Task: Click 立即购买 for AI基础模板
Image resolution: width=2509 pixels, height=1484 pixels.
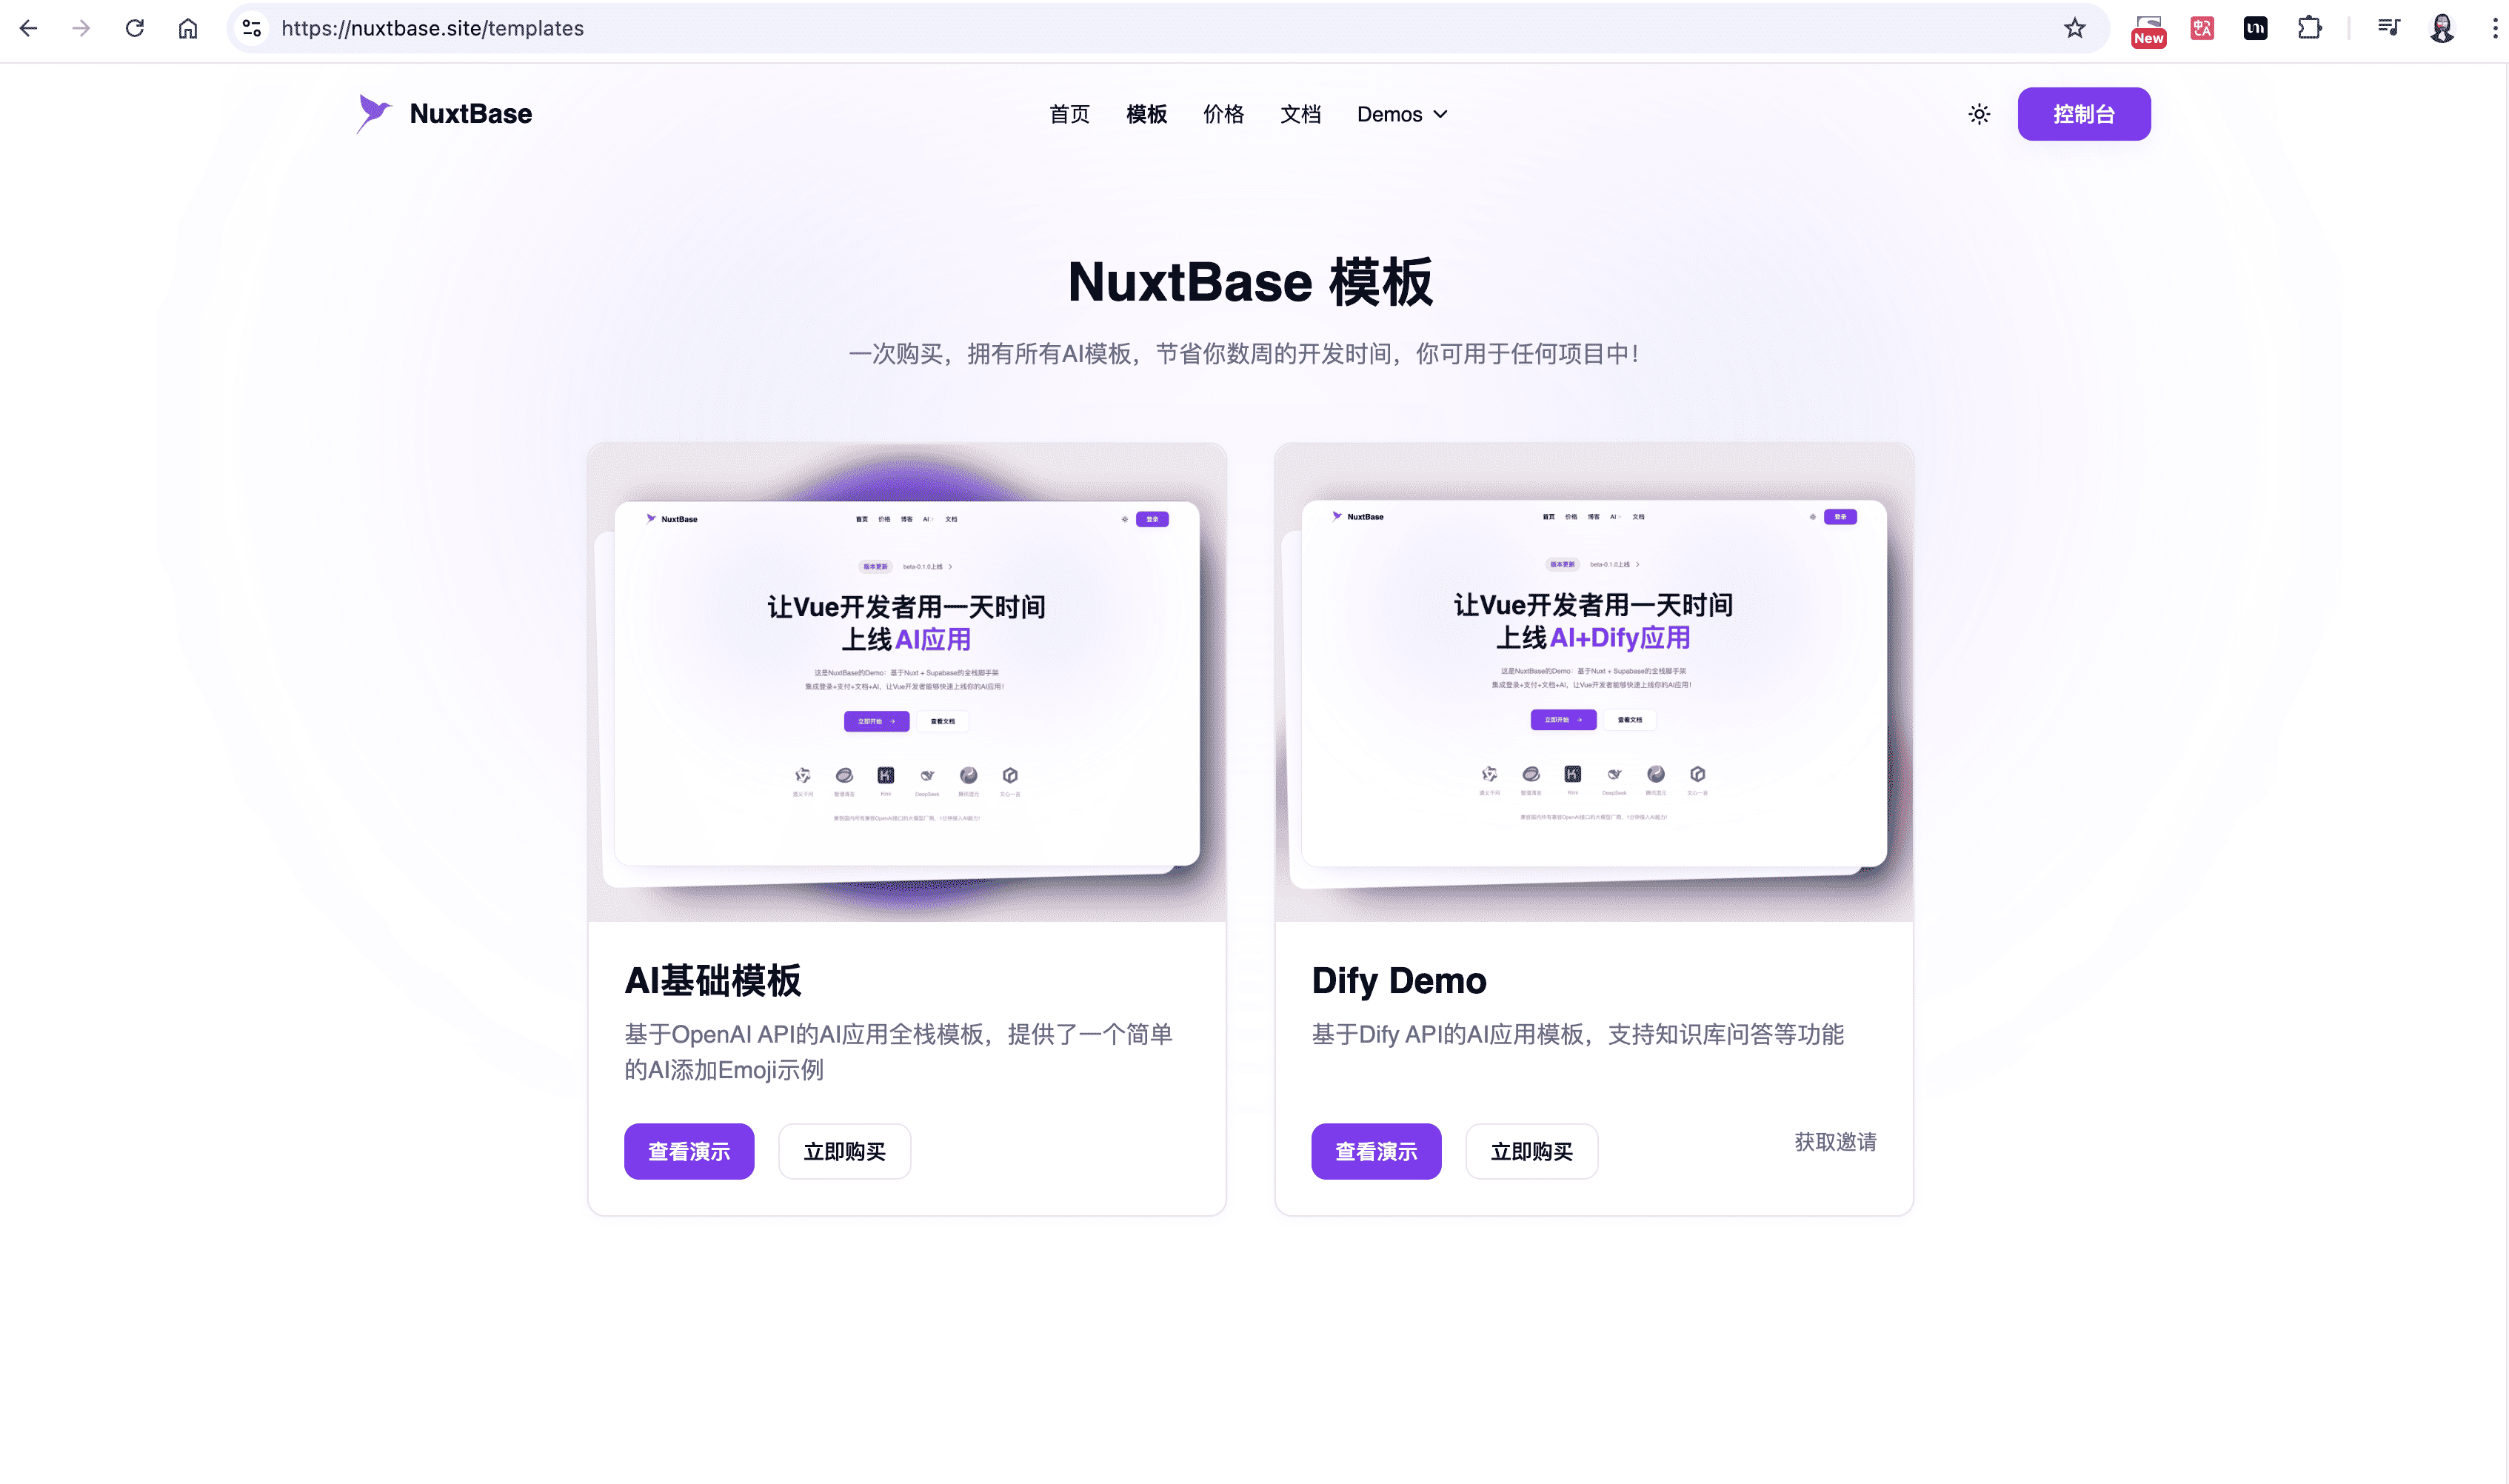Action: tap(844, 1151)
